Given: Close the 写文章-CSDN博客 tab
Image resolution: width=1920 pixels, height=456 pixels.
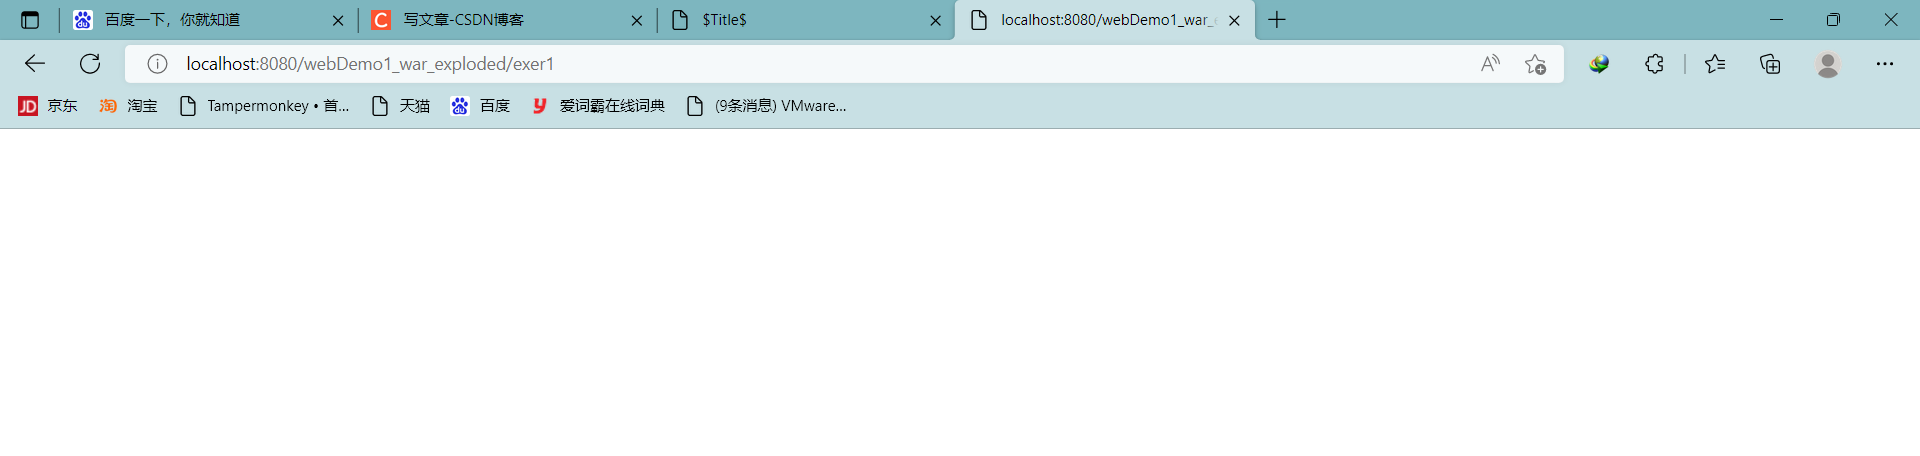Looking at the screenshot, I should click(637, 20).
